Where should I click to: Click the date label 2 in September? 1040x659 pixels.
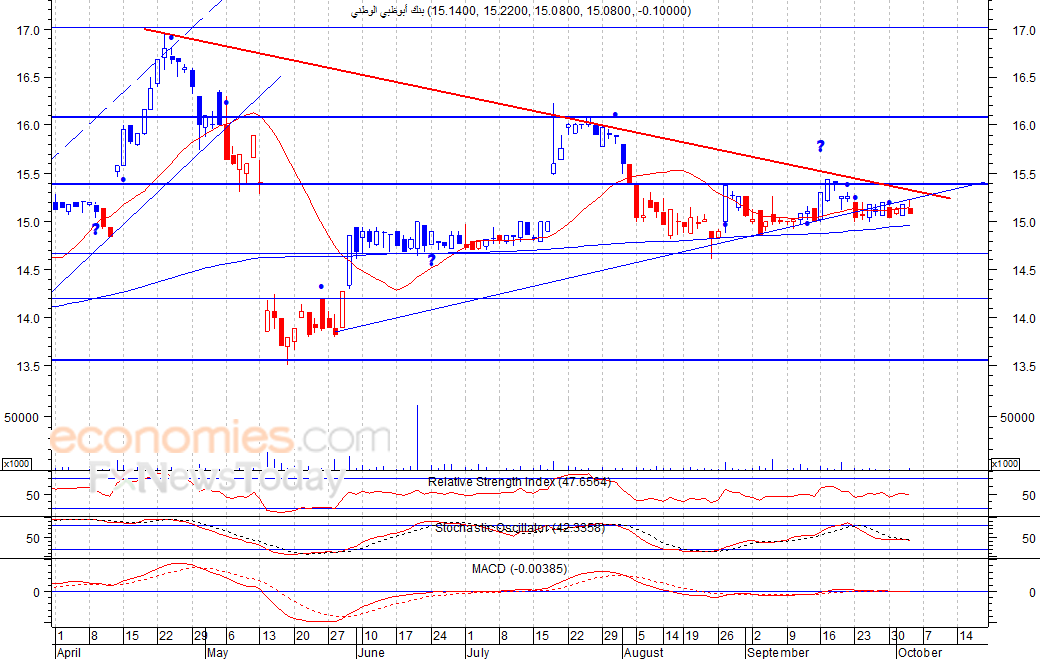coord(757,636)
